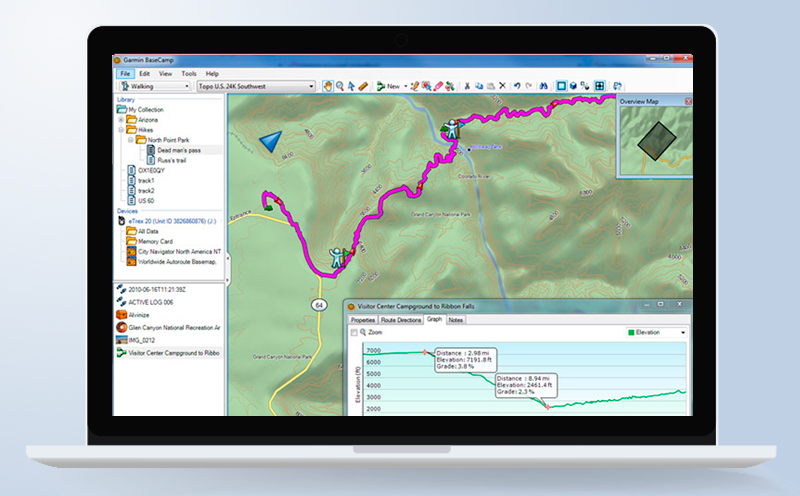Select Glen Canyon National Recreation Area item
800x496 pixels.
[174, 328]
